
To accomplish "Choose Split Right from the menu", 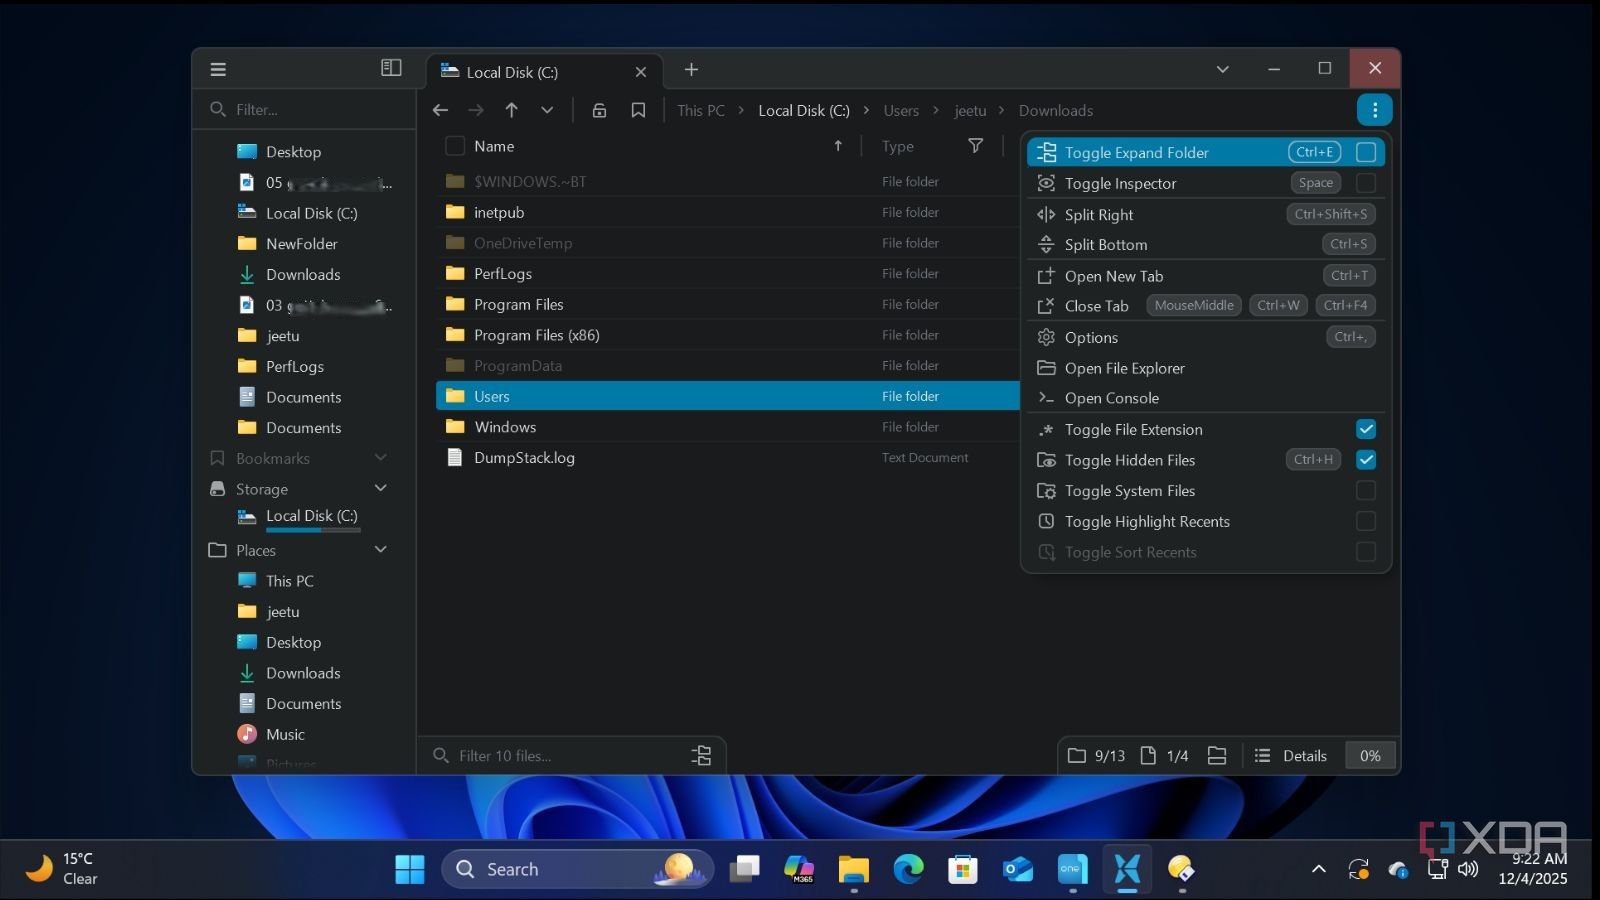I will coord(1206,214).
